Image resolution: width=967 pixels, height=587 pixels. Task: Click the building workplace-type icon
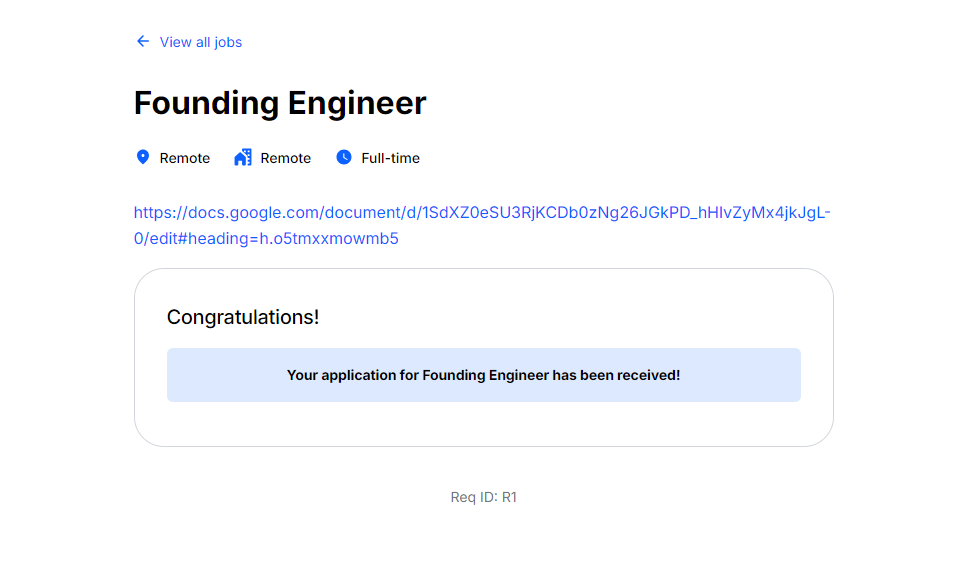[243, 158]
